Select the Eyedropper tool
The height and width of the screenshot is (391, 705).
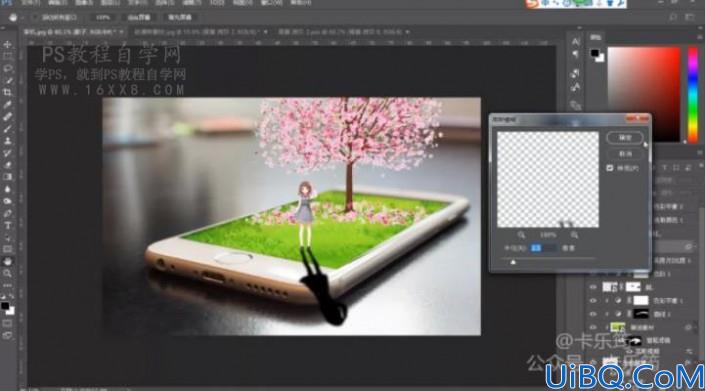pyautogui.click(x=8, y=105)
